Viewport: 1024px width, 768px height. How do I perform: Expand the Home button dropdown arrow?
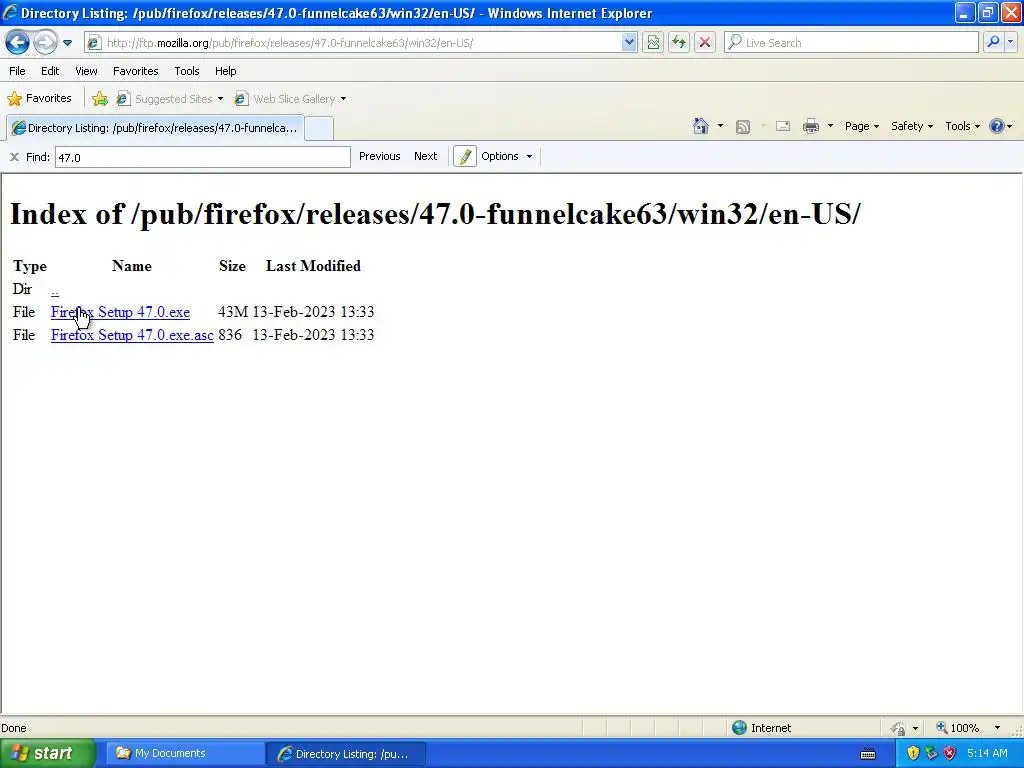pyautogui.click(x=720, y=126)
